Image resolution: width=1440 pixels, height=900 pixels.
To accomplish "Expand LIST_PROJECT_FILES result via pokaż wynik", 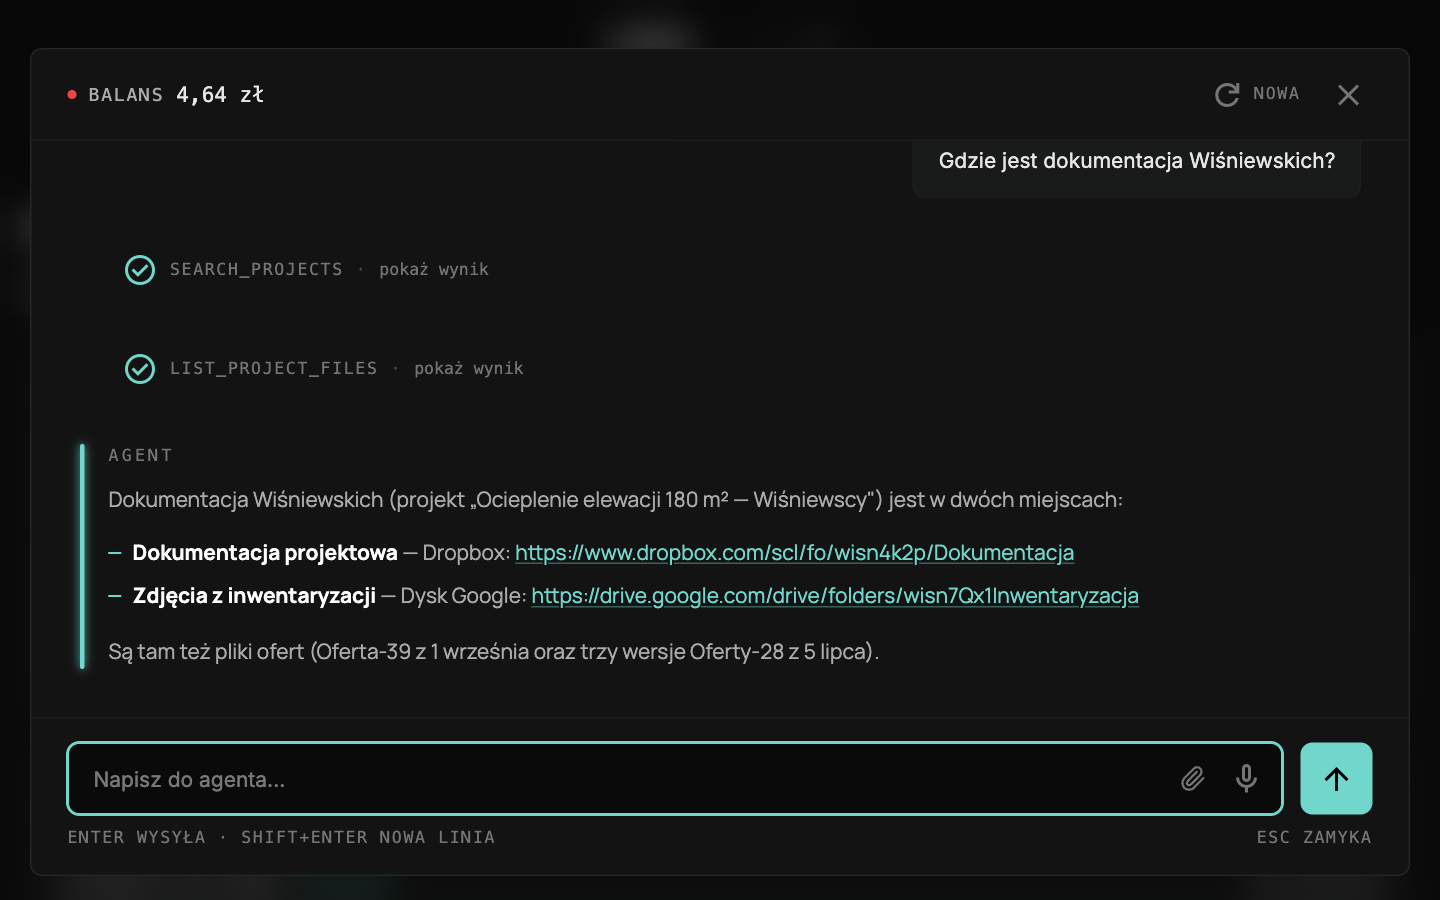I will point(469,368).
